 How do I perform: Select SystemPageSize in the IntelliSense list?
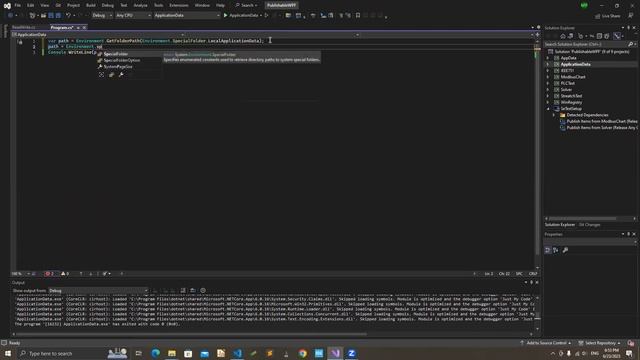coord(129,67)
